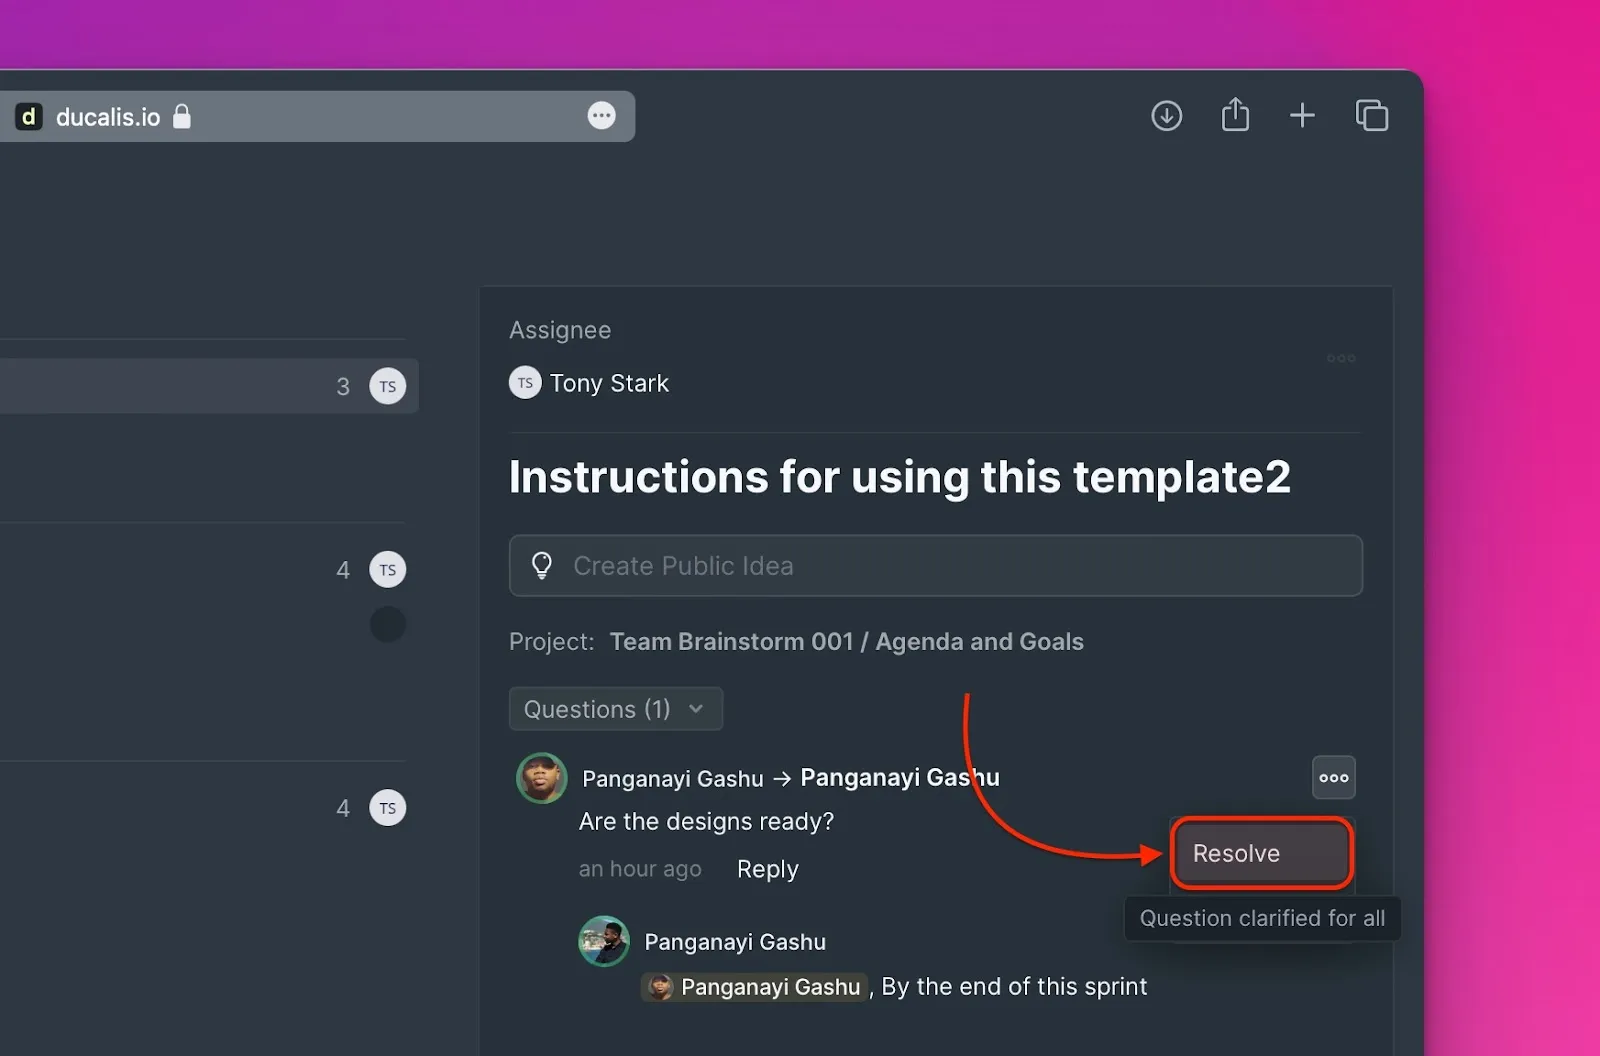Select Resolve from the context menu
Screen dimensions: 1600x1056
(x=1261, y=853)
